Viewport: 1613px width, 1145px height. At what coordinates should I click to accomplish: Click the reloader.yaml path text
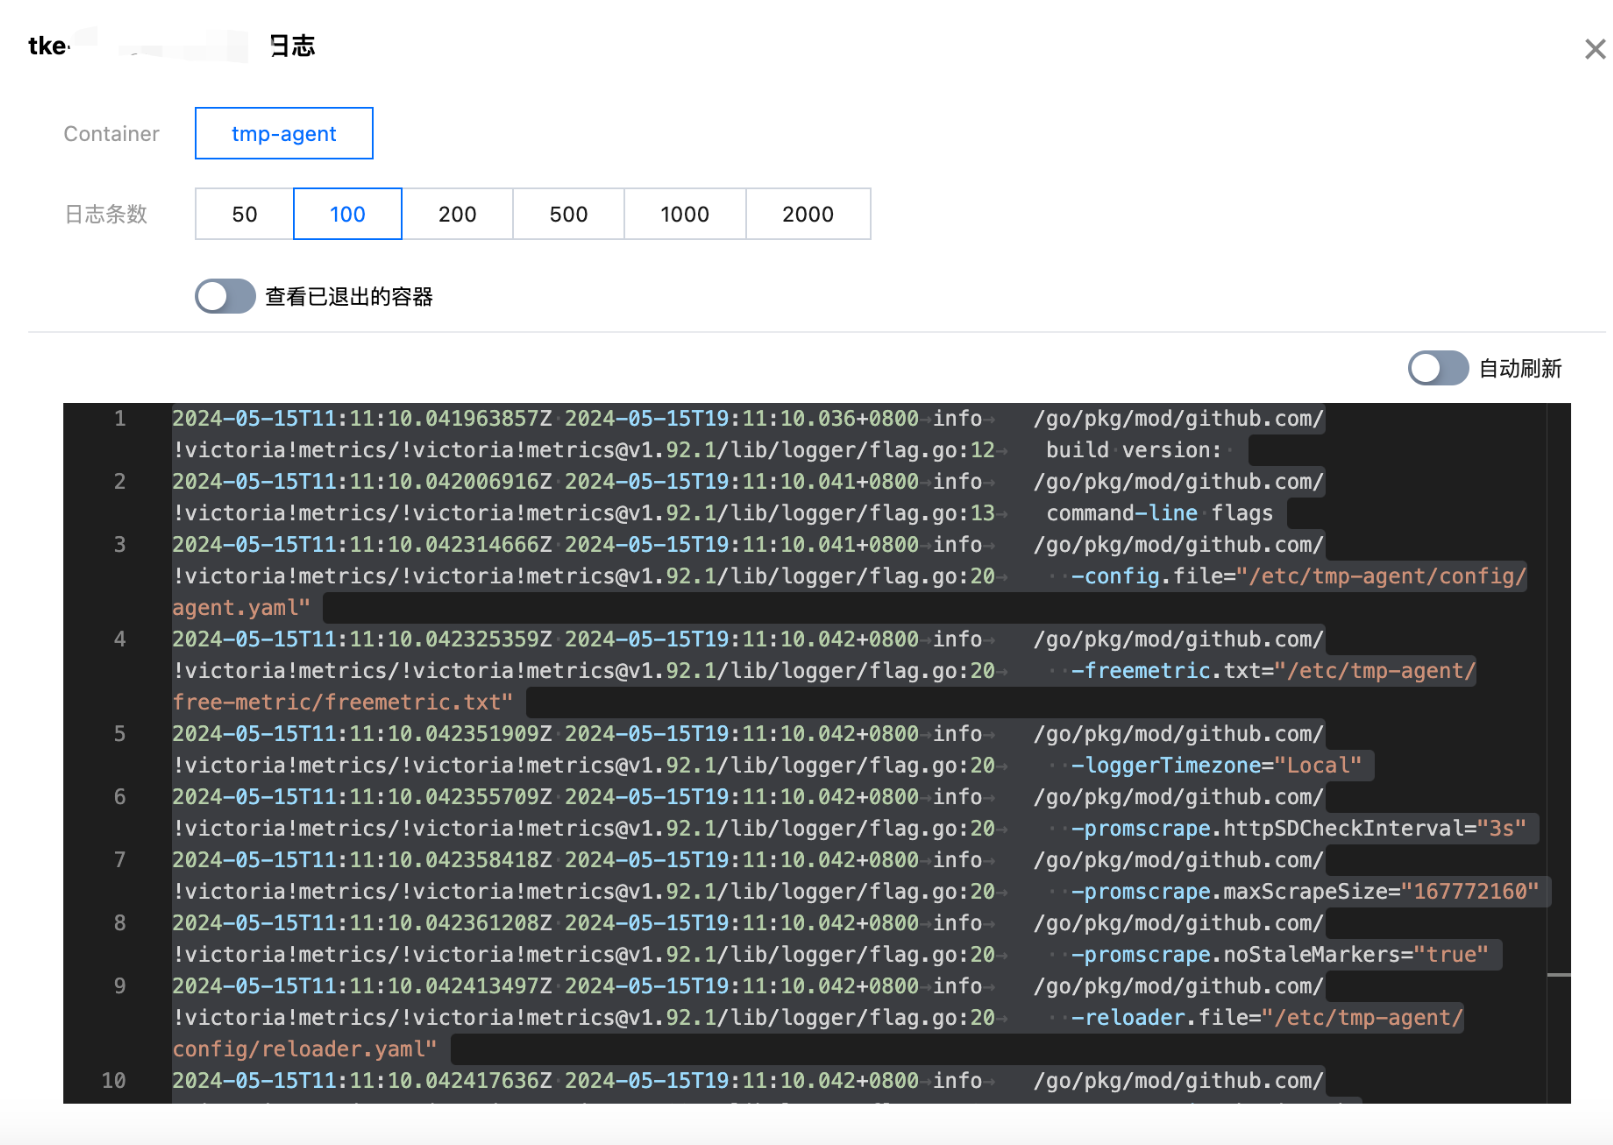point(305,1049)
